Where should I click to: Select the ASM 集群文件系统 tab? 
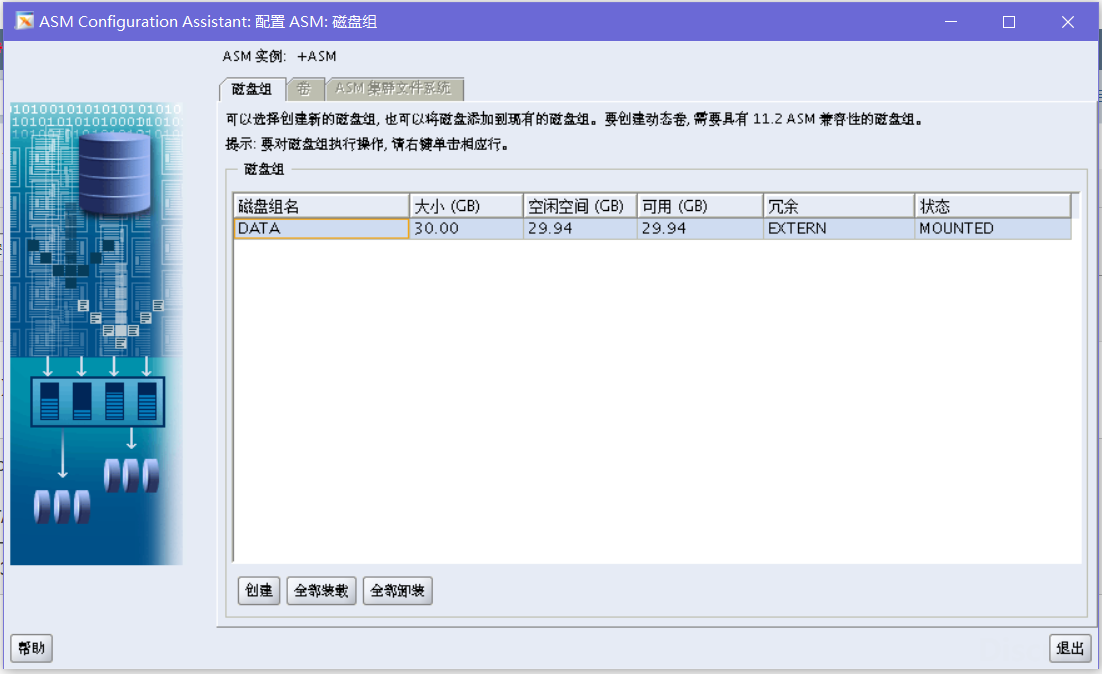[x=393, y=89]
